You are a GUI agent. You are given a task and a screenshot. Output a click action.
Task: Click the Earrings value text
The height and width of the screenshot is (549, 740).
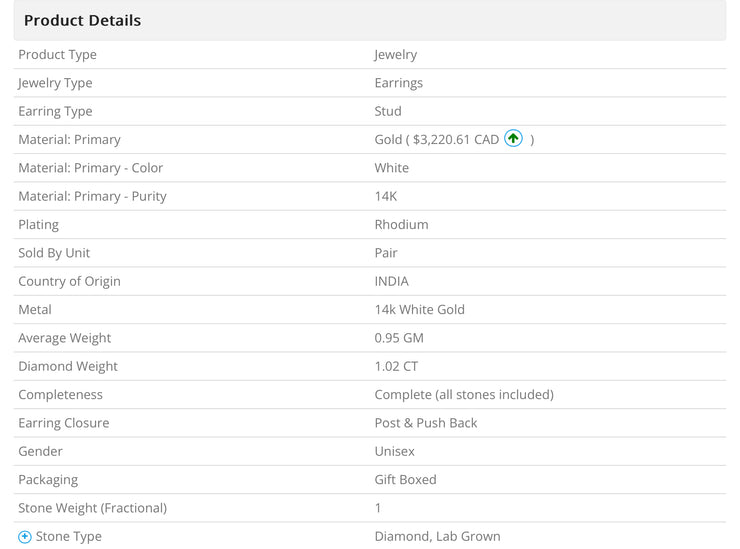(398, 83)
